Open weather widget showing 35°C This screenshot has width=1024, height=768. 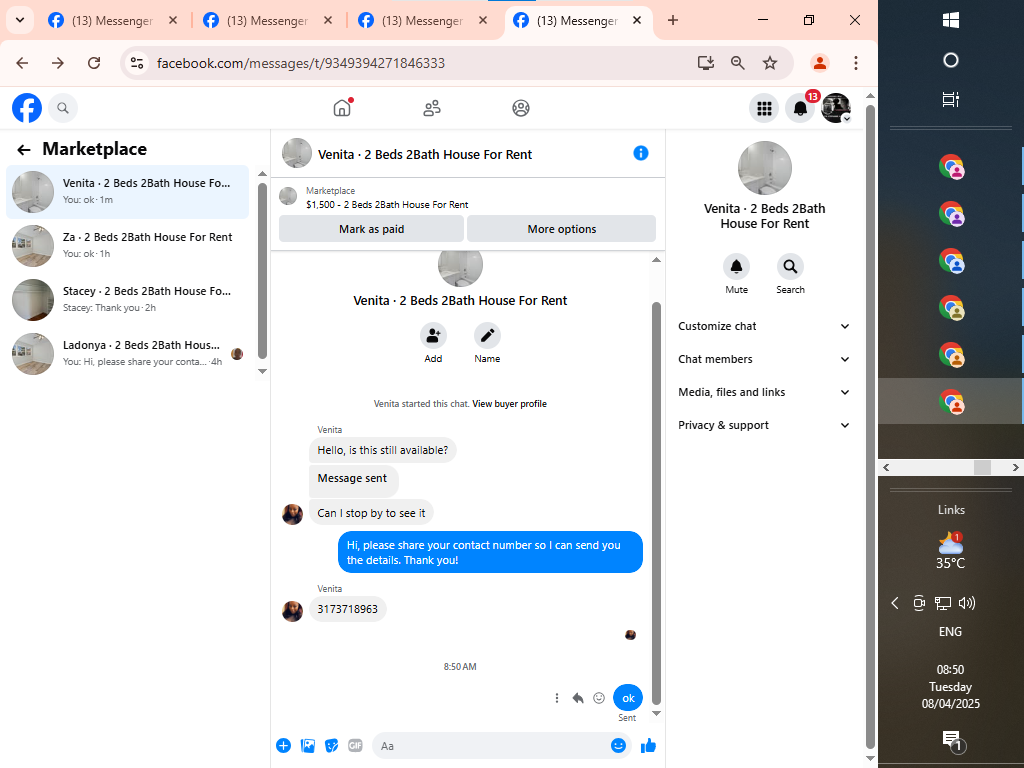(x=950, y=551)
